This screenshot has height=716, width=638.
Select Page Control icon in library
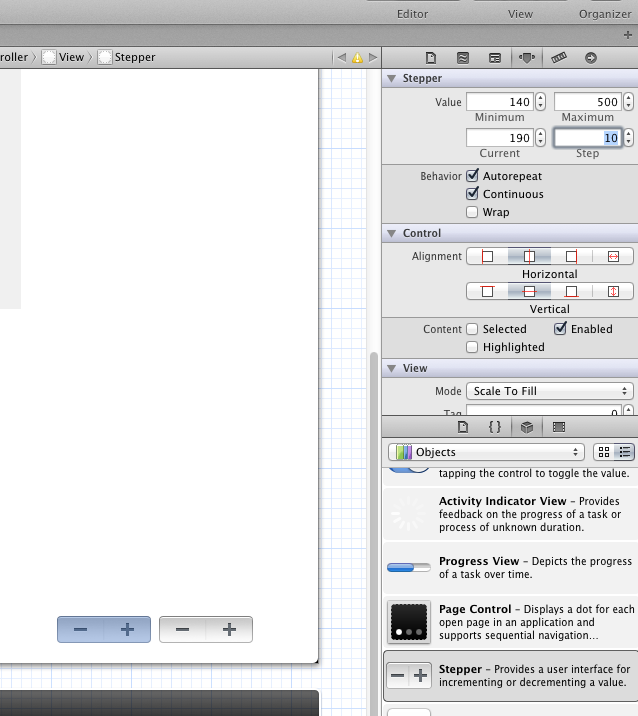[x=409, y=622]
